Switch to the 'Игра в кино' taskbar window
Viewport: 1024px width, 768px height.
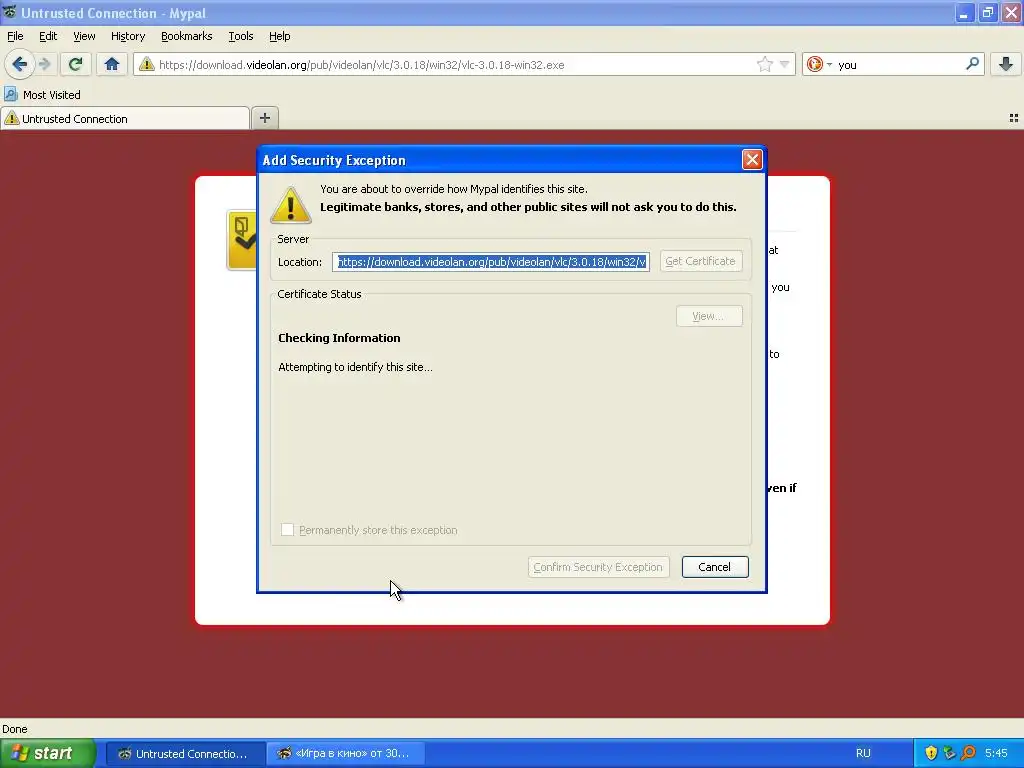click(x=346, y=754)
